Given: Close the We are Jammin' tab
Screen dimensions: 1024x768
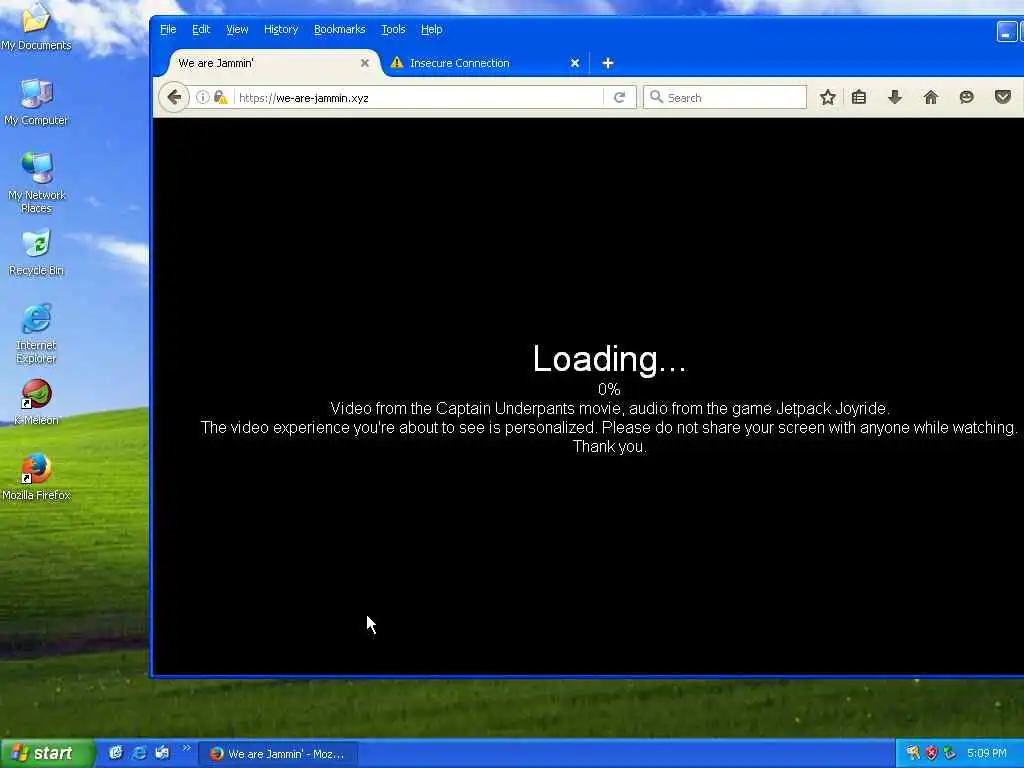Looking at the screenshot, I should 365,63.
